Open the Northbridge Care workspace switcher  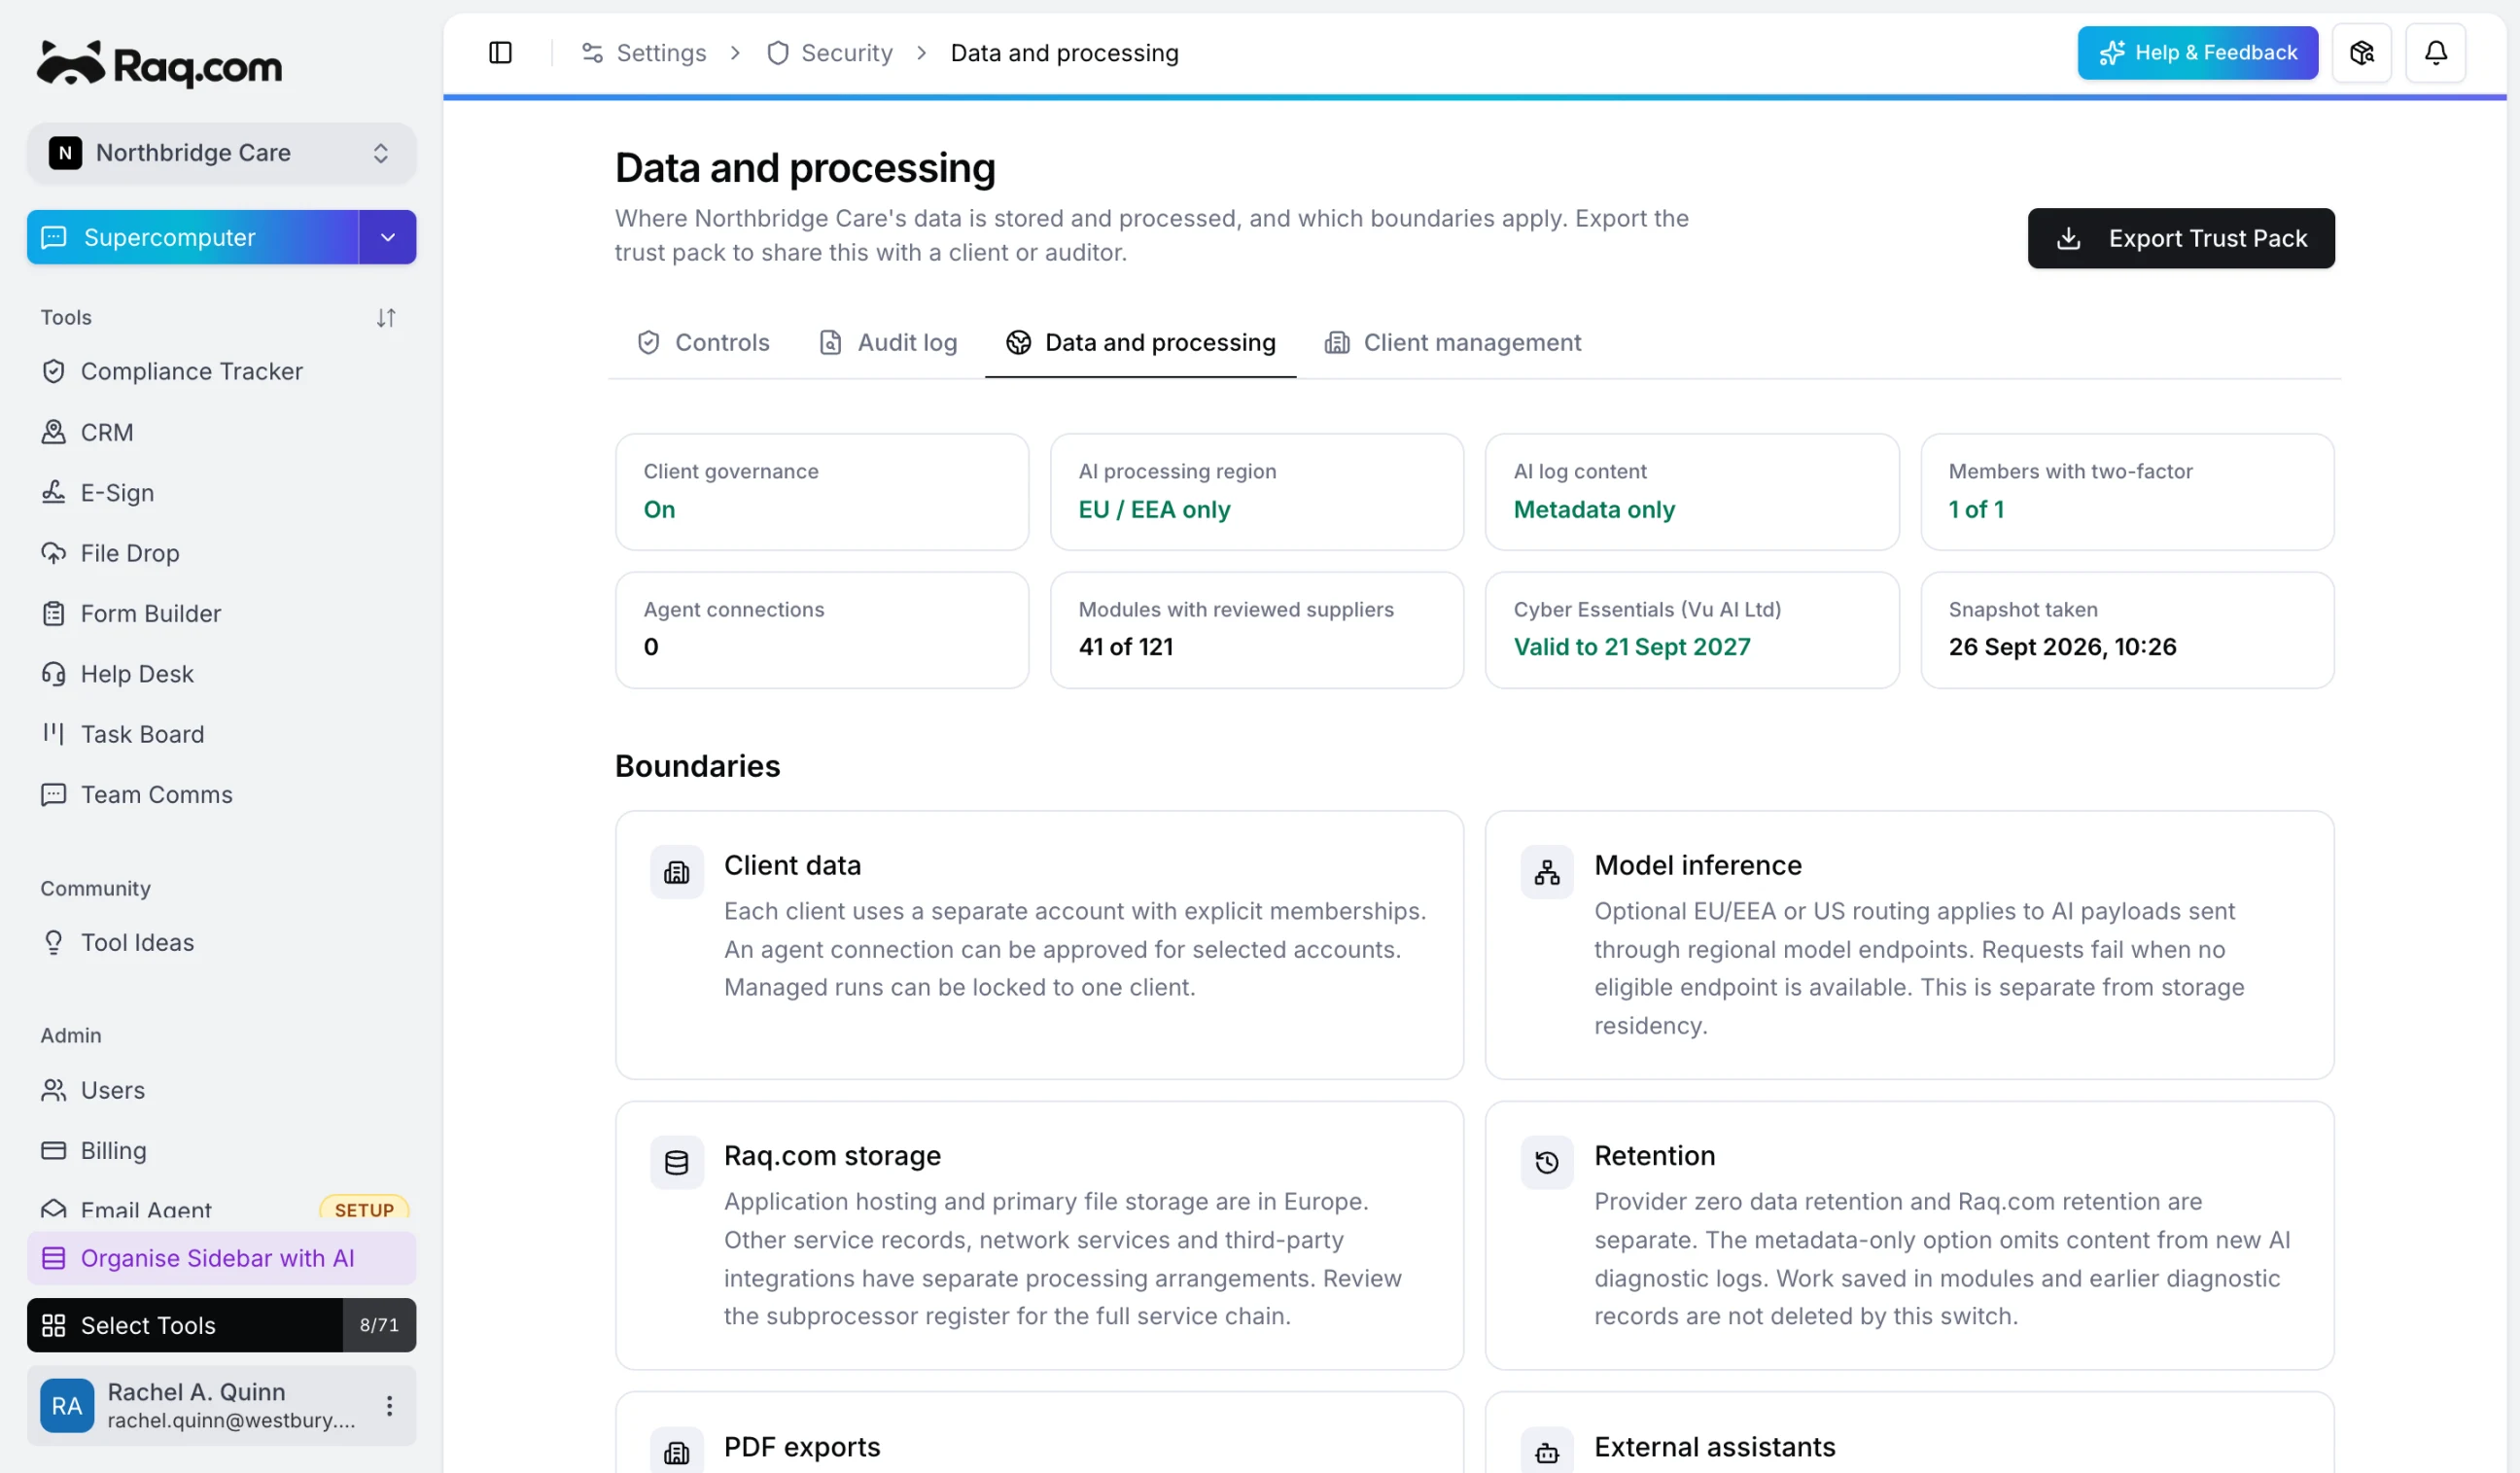coord(221,153)
